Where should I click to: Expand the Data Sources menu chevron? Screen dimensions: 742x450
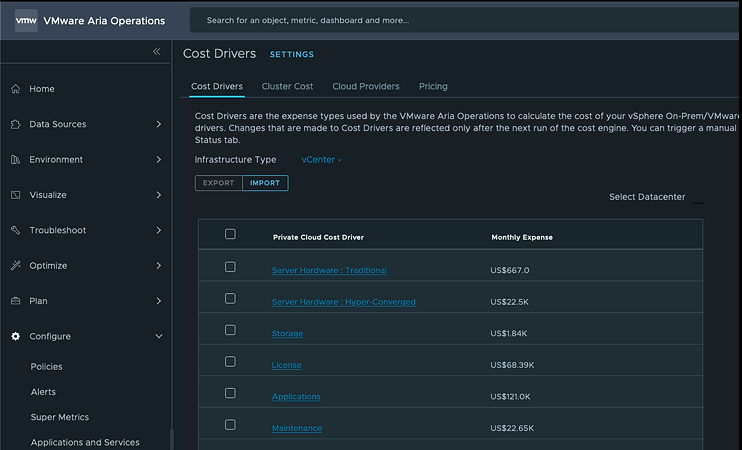click(x=159, y=124)
